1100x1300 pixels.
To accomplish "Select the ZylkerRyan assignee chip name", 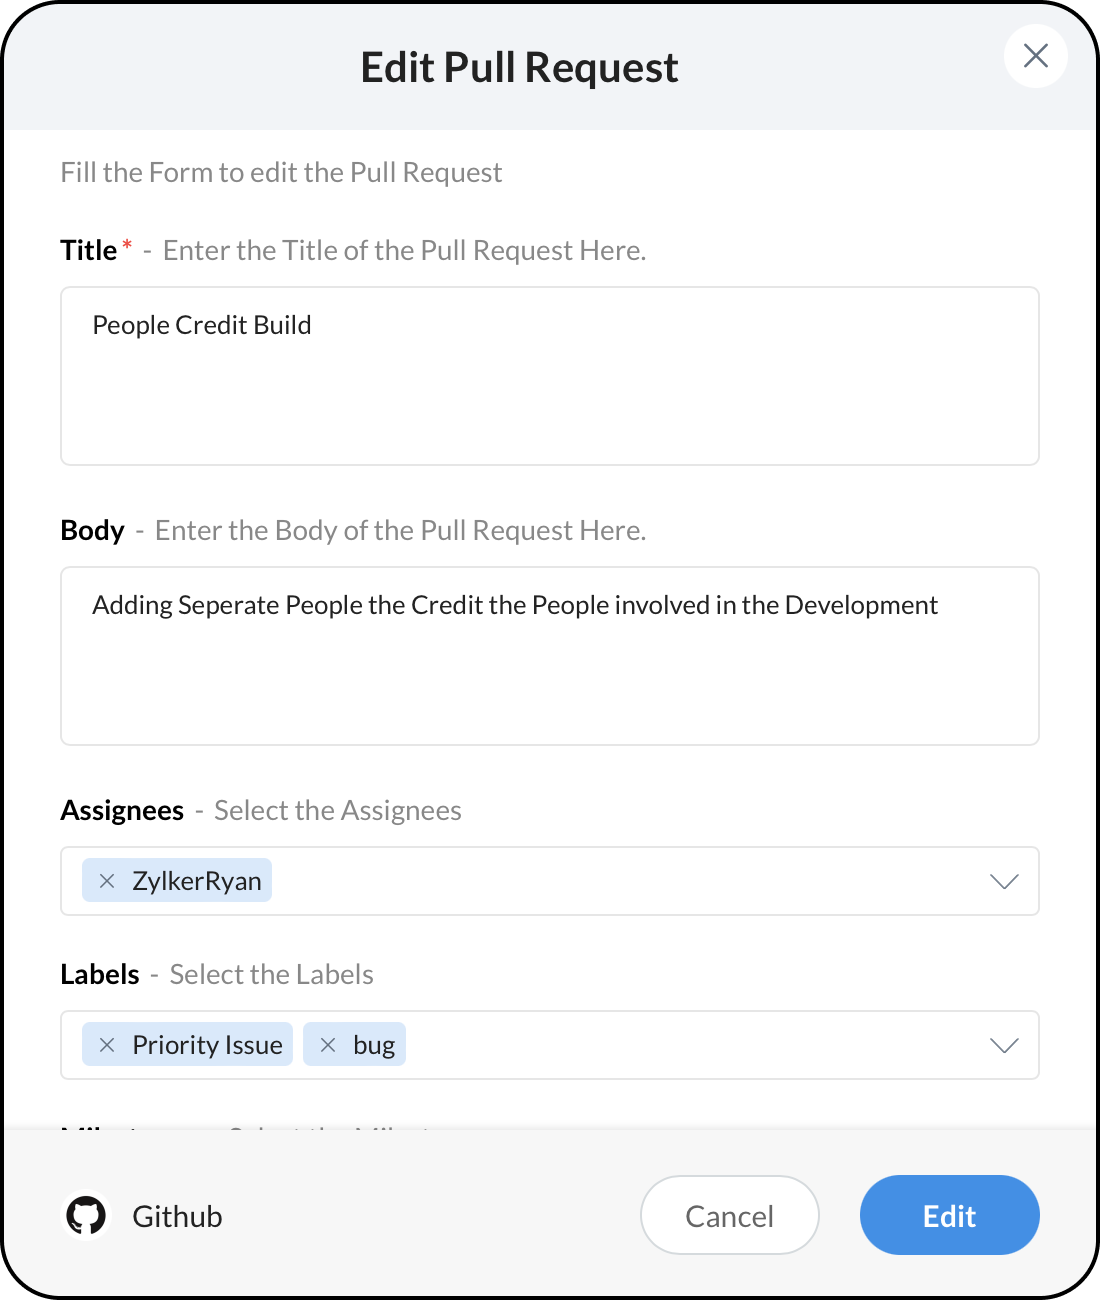I will (x=197, y=881).
